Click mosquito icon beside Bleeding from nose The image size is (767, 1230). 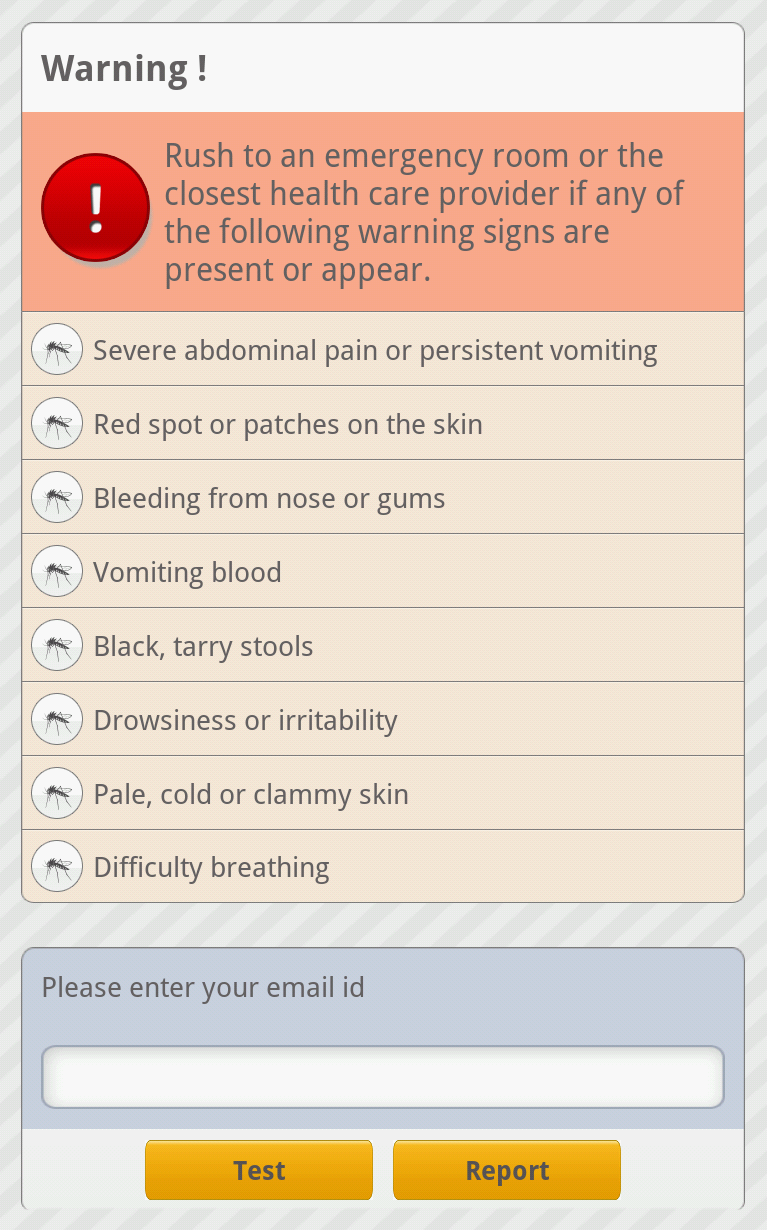point(57,497)
